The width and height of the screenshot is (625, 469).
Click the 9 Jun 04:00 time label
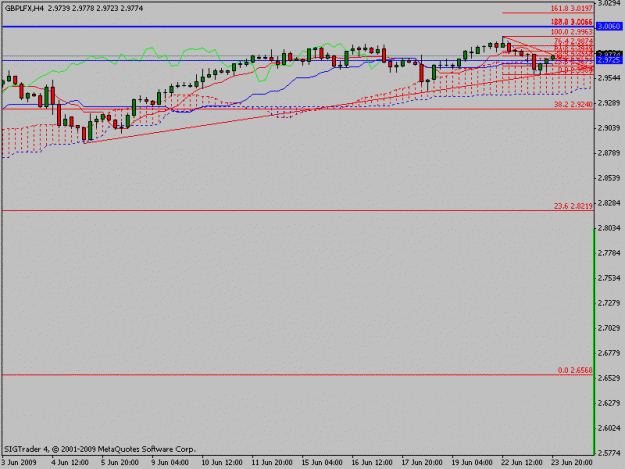point(170,462)
